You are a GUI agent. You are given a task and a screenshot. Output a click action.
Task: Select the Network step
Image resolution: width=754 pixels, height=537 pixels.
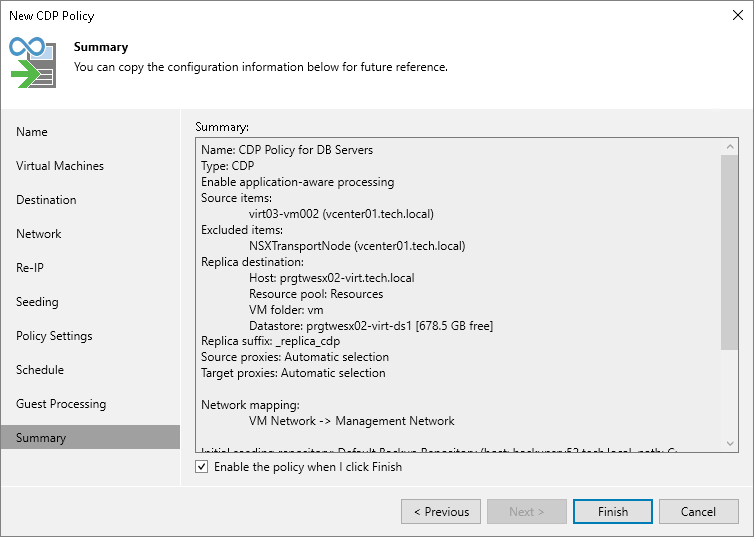[x=39, y=234]
